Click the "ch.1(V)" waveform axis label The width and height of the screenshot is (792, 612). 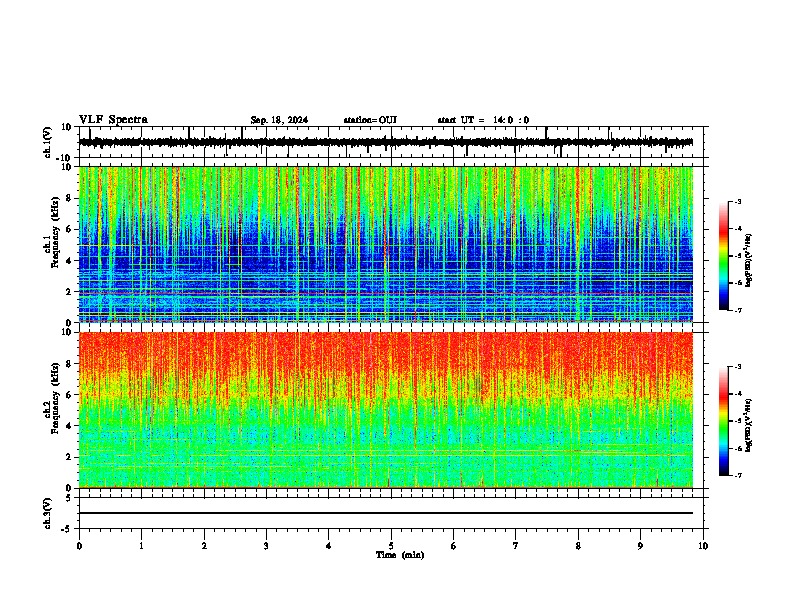pos(48,142)
